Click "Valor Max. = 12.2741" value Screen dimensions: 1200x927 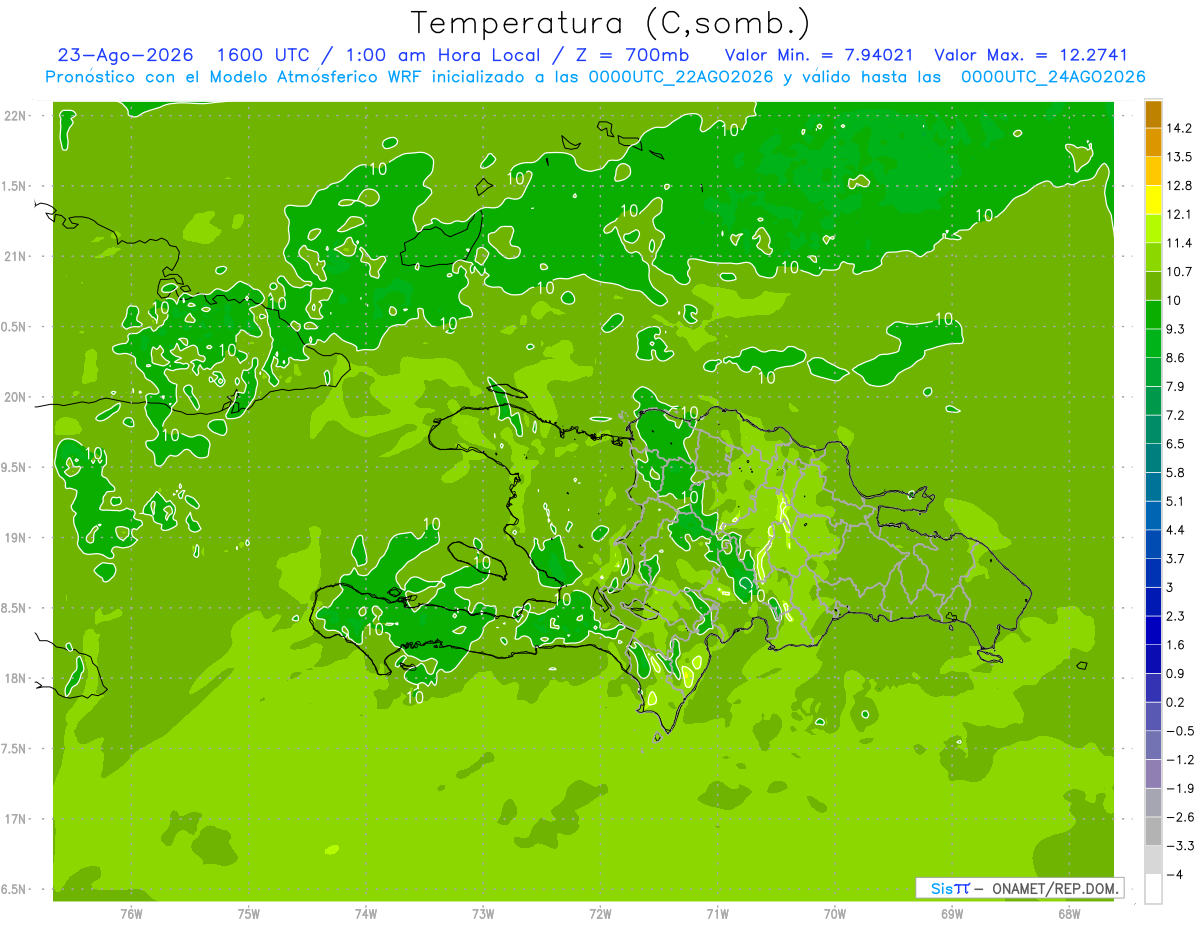pyautogui.click(x=1031, y=56)
